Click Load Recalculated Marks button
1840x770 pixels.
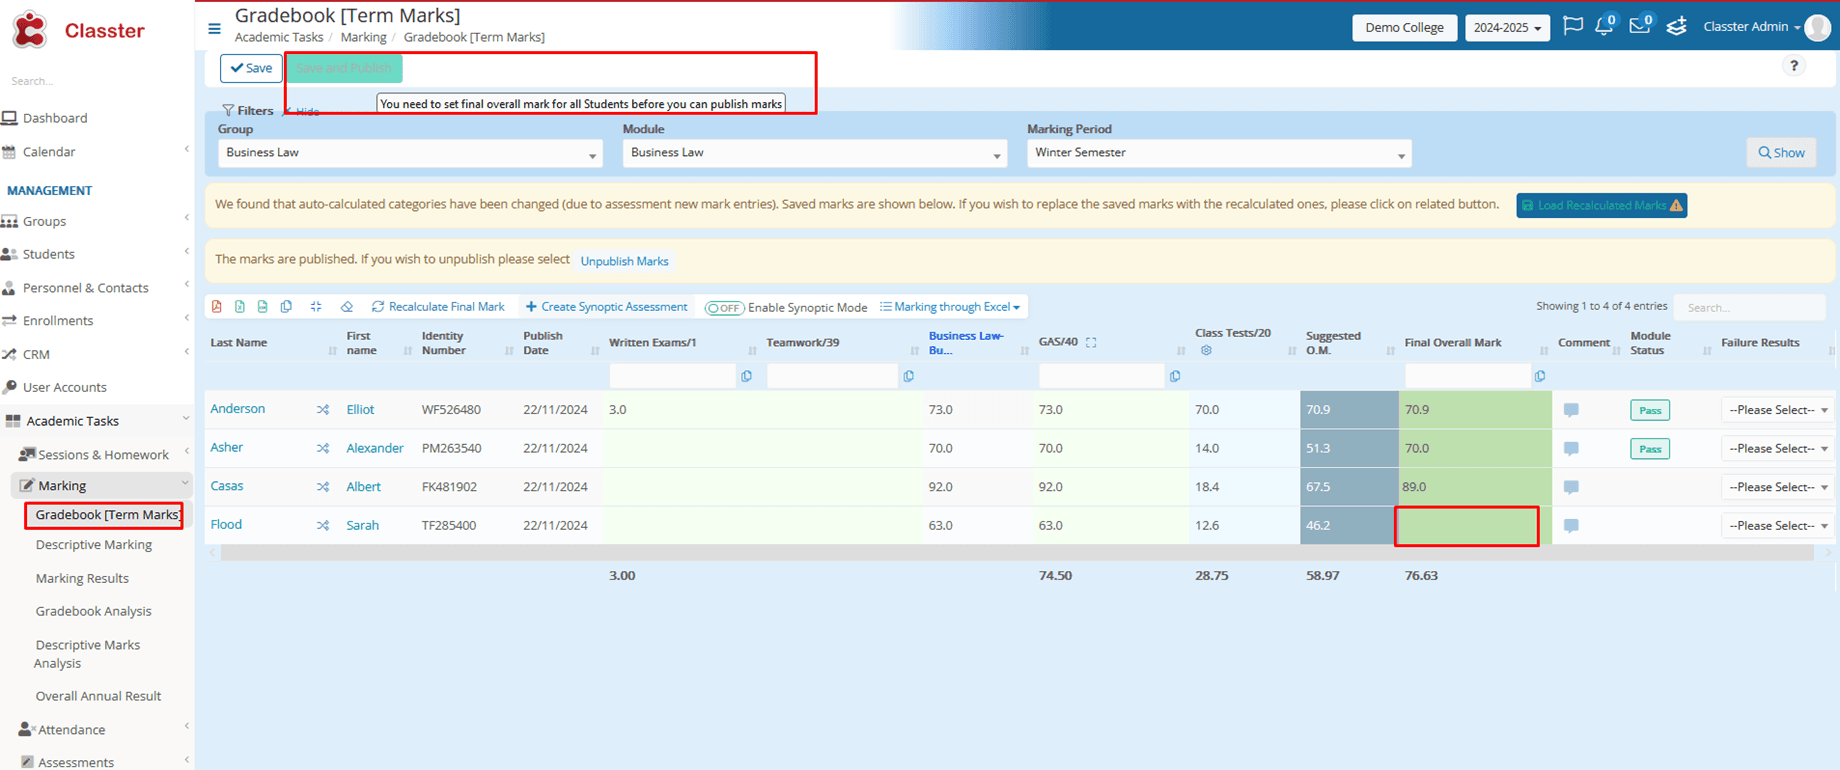point(1601,205)
